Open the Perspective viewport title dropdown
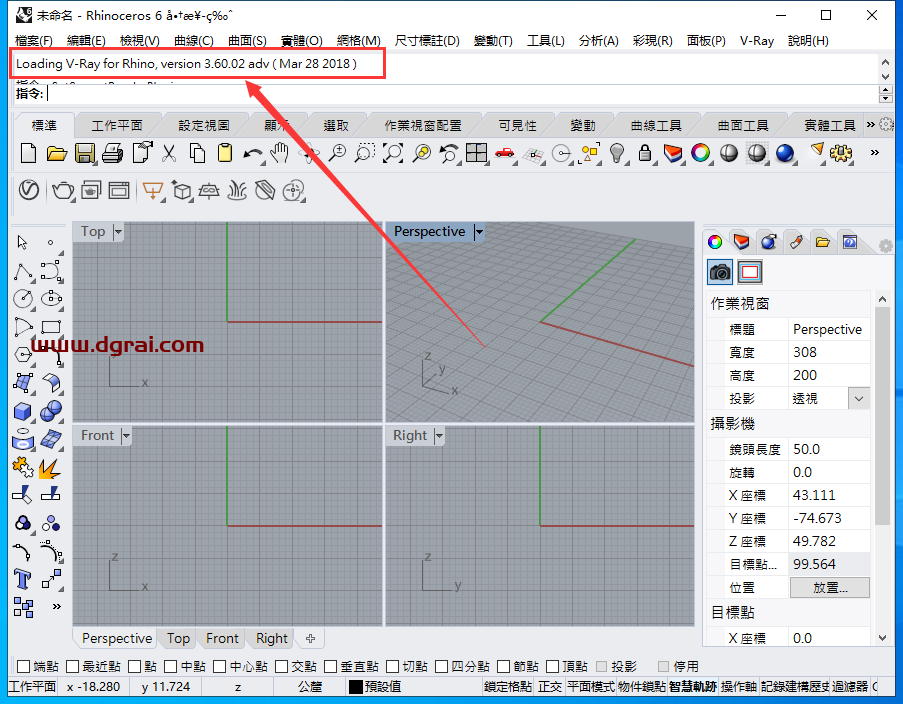 (x=478, y=231)
